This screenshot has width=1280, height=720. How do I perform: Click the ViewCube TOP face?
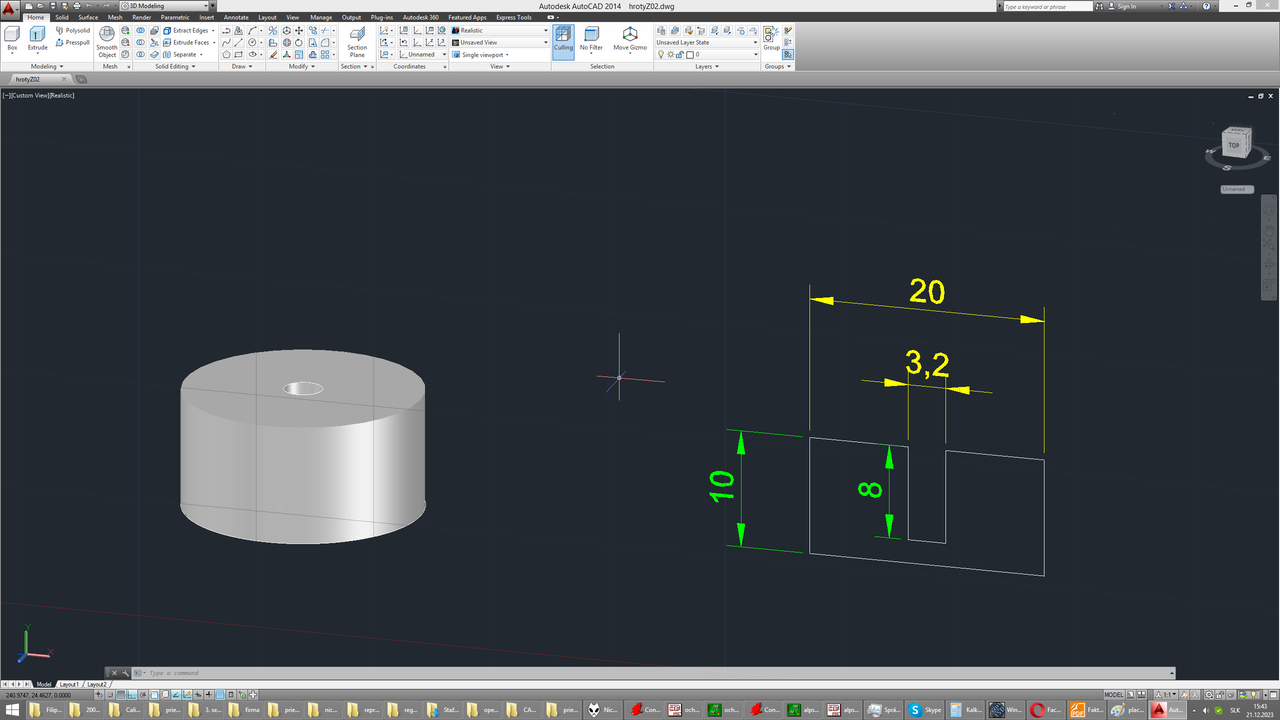(x=1234, y=145)
